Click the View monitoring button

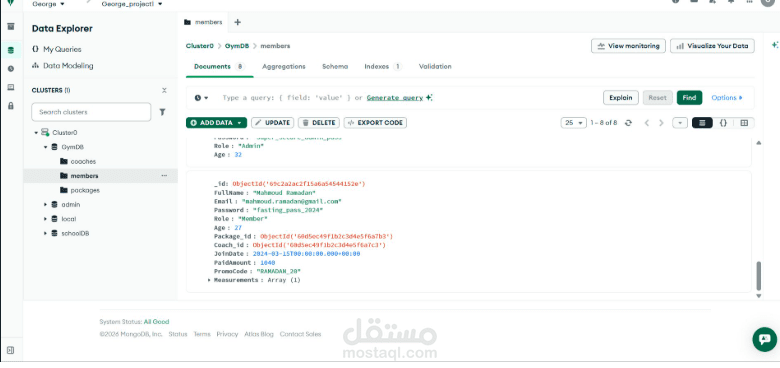628,46
